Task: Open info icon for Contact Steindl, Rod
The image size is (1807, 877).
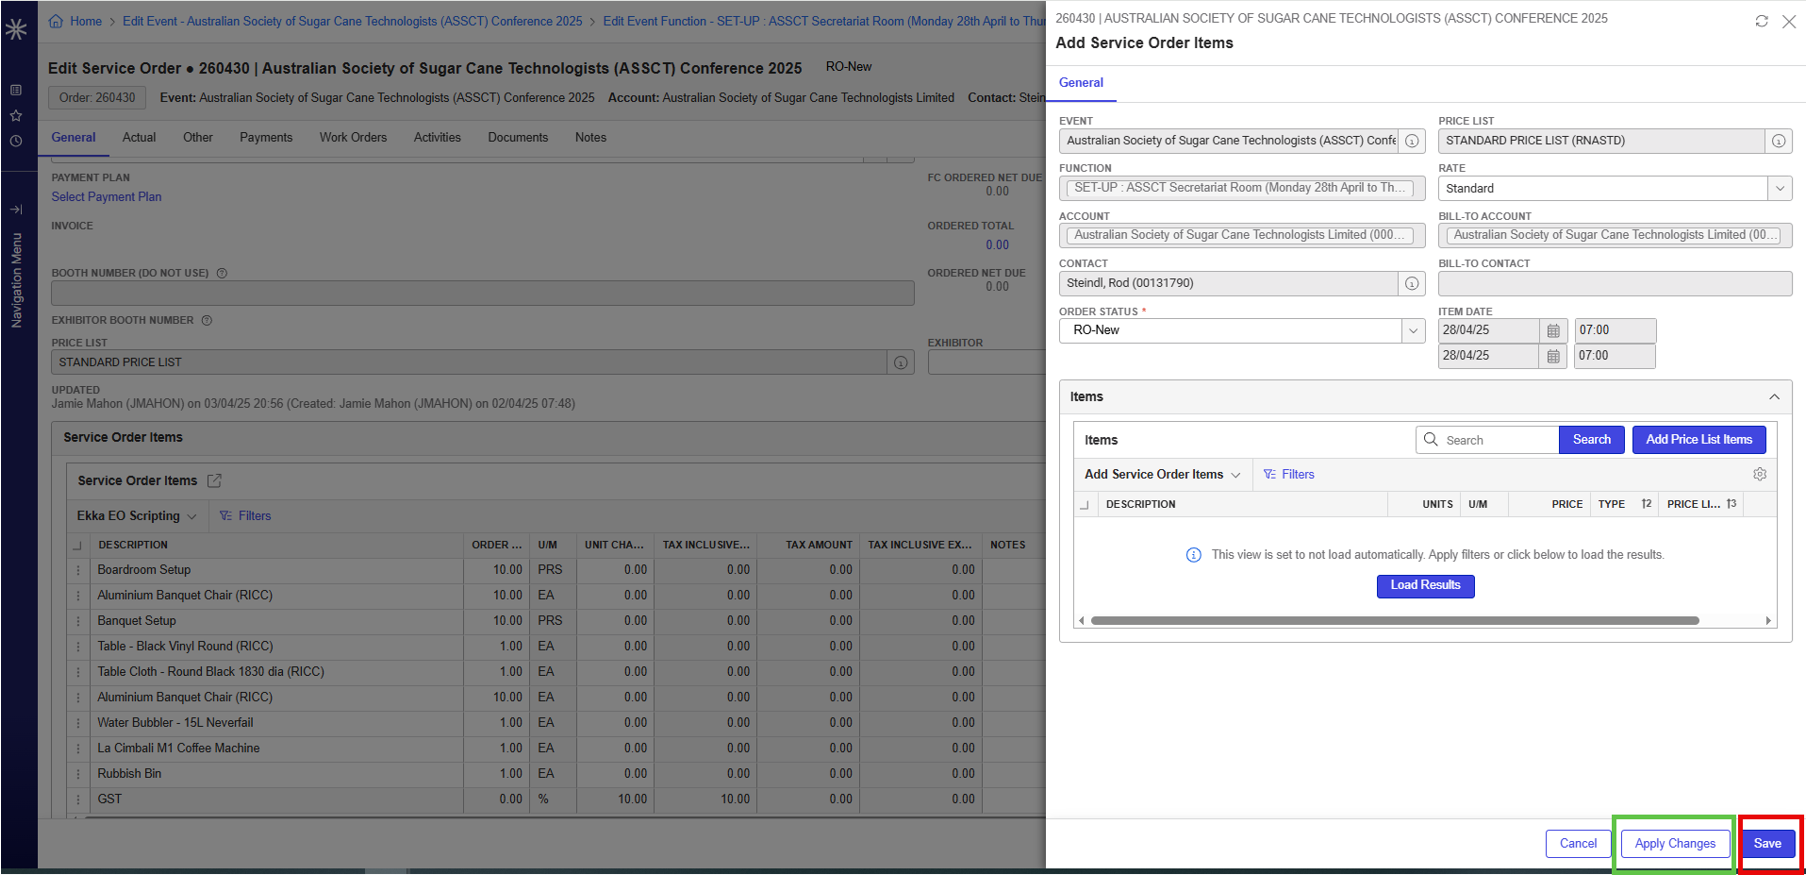Action: pos(1412,283)
